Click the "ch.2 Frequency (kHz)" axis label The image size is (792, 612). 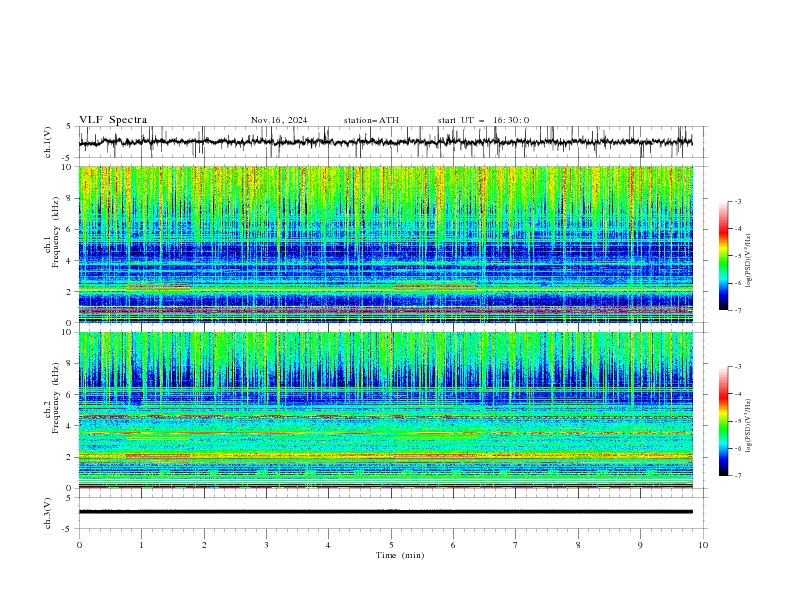[x=51, y=398]
